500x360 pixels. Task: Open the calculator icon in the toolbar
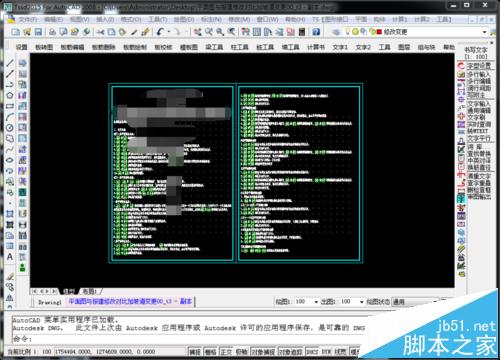tap(302, 32)
